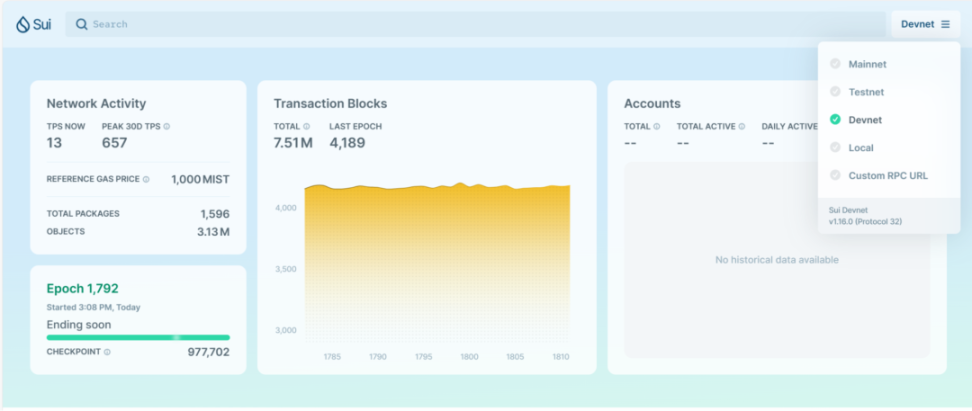Click the hamburger icon beside Devnet
The image size is (972, 411).
point(945,24)
